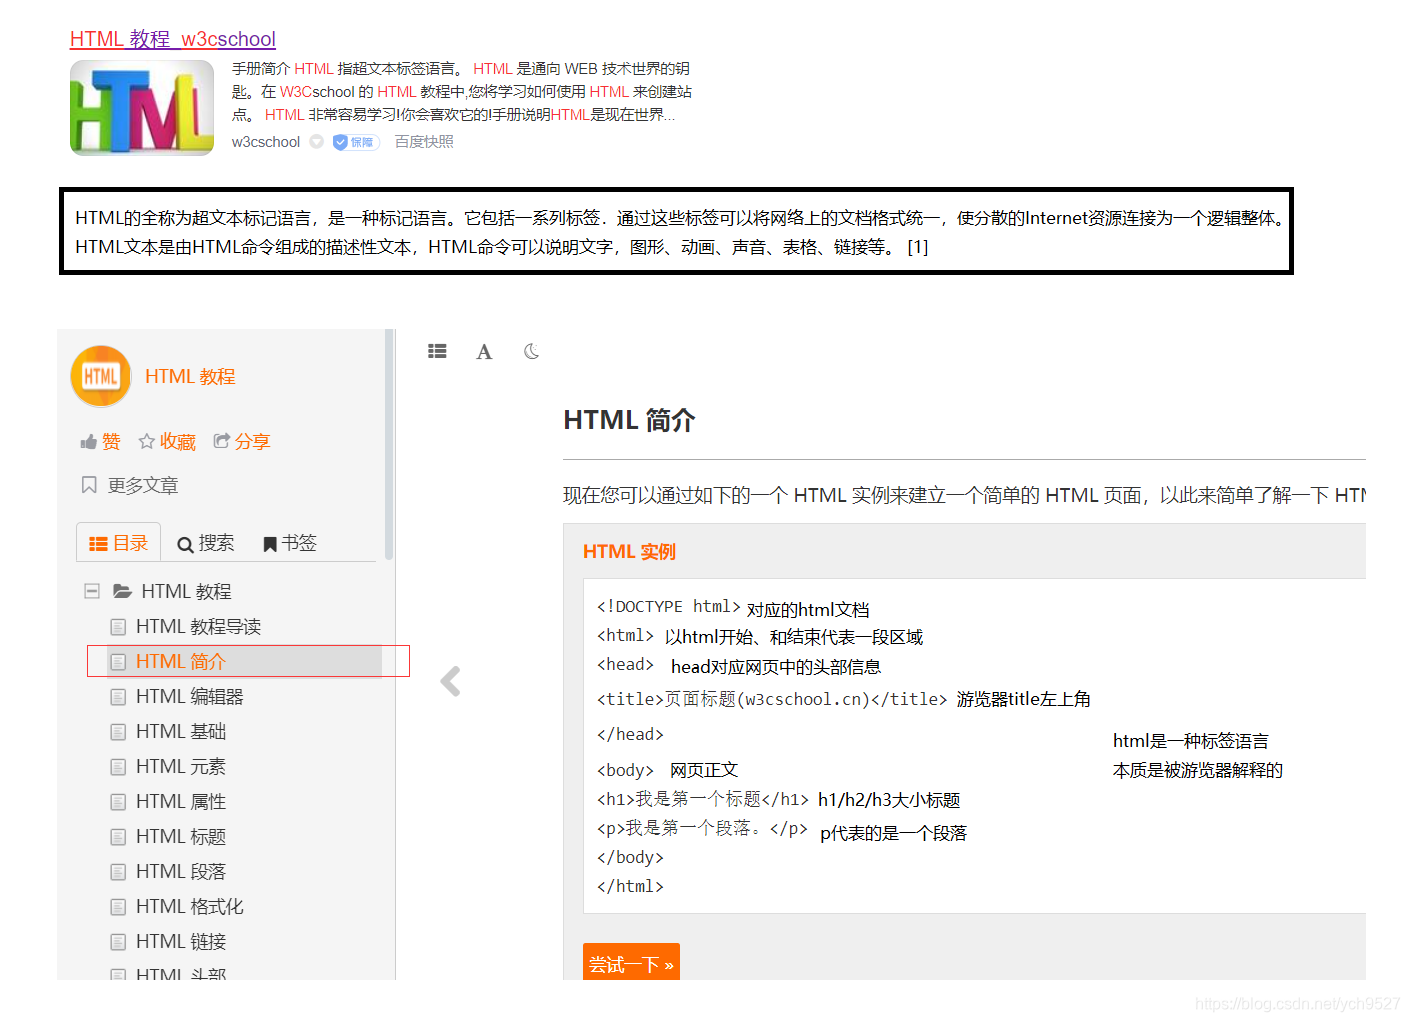Open 更多文章 bookmark link
Viewport: 1410px width, 1022px height.
coord(129,485)
